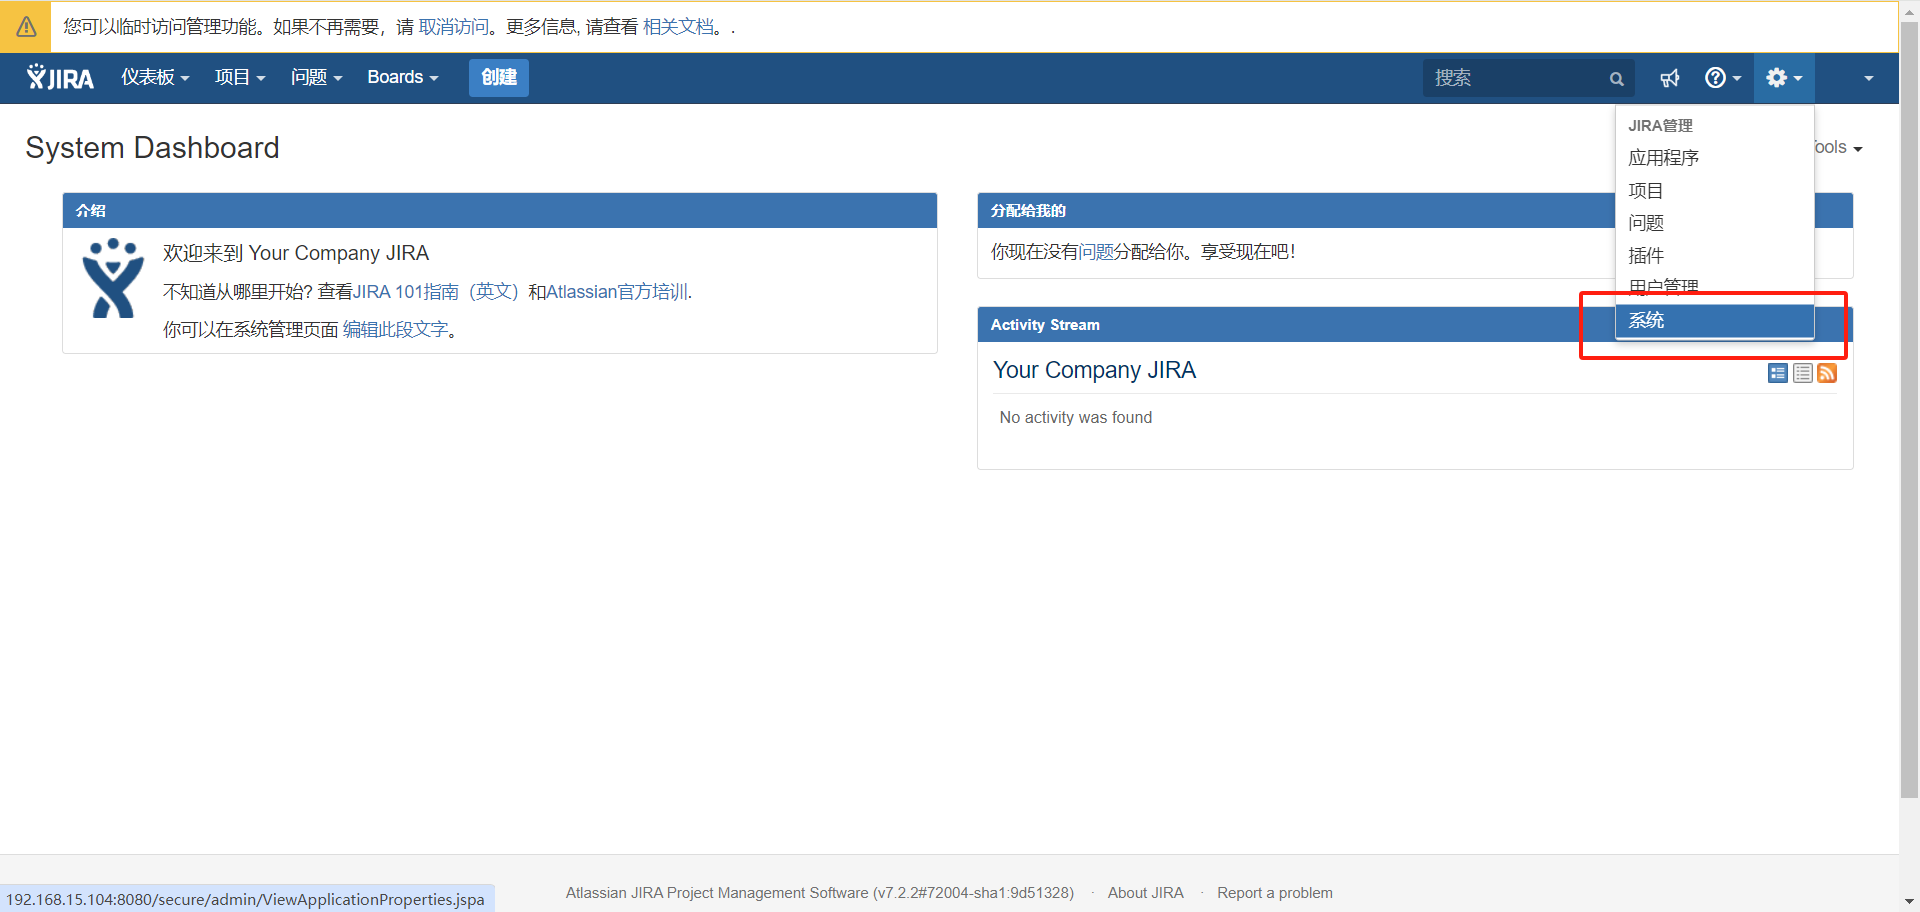This screenshot has width=1920, height=912.
Task: Click the search magnifier icon
Action: pyautogui.click(x=1616, y=79)
